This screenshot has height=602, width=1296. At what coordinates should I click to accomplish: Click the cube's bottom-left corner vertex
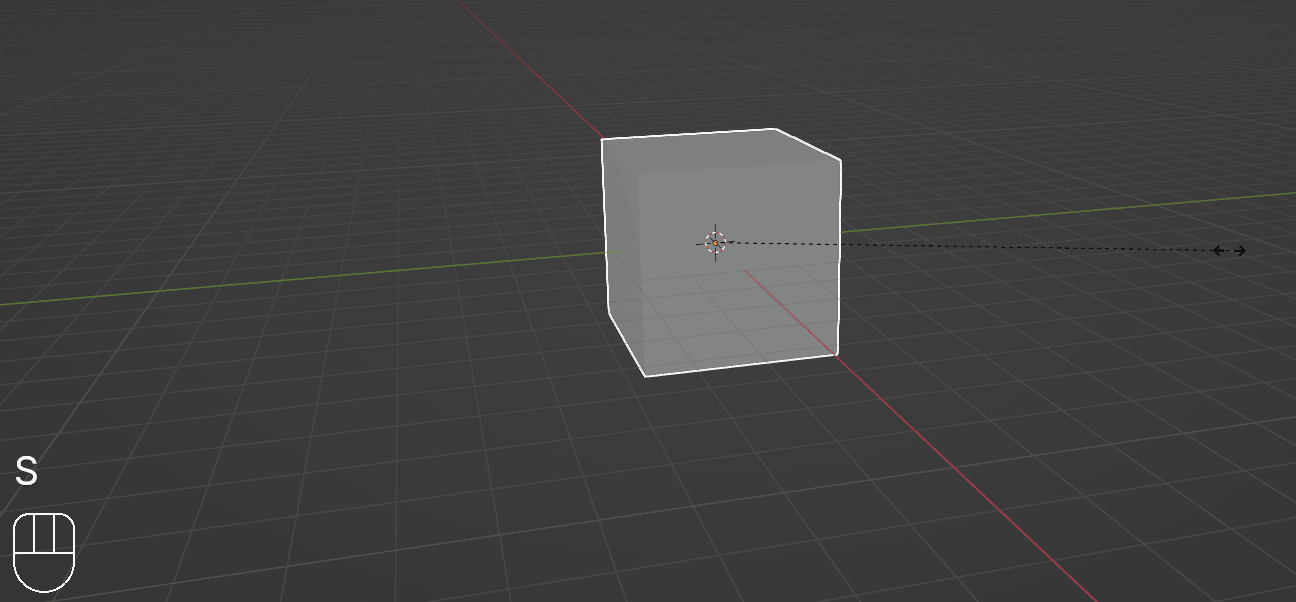pos(646,376)
